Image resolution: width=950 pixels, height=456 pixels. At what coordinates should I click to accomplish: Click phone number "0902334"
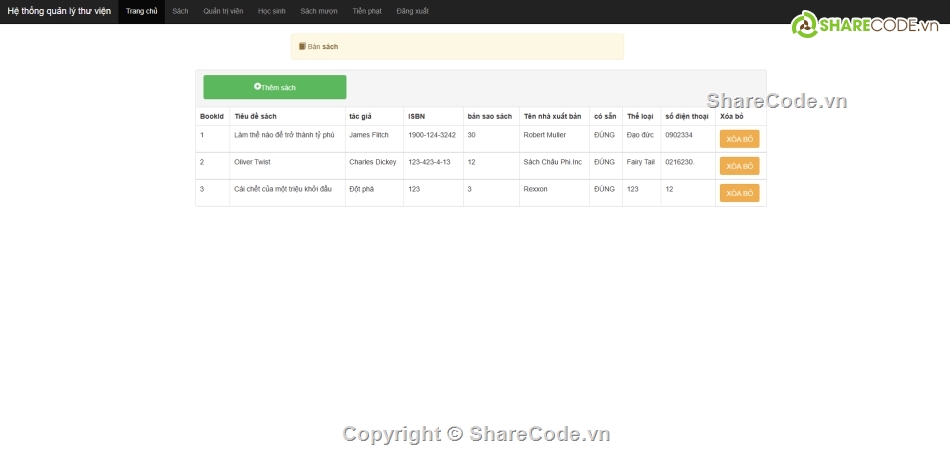(x=679, y=135)
